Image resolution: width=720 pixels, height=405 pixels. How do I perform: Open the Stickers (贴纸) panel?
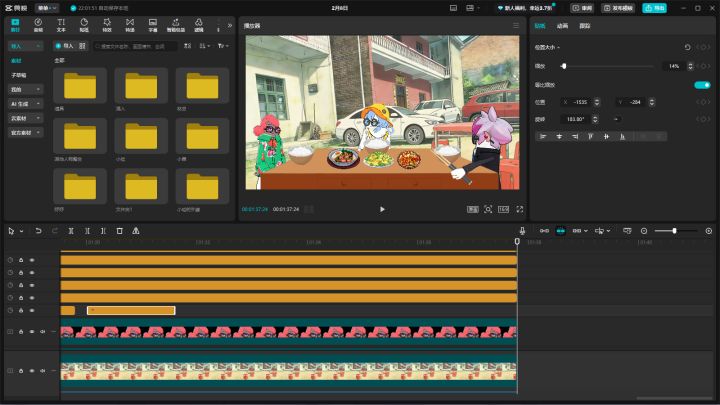(x=85, y=24)
